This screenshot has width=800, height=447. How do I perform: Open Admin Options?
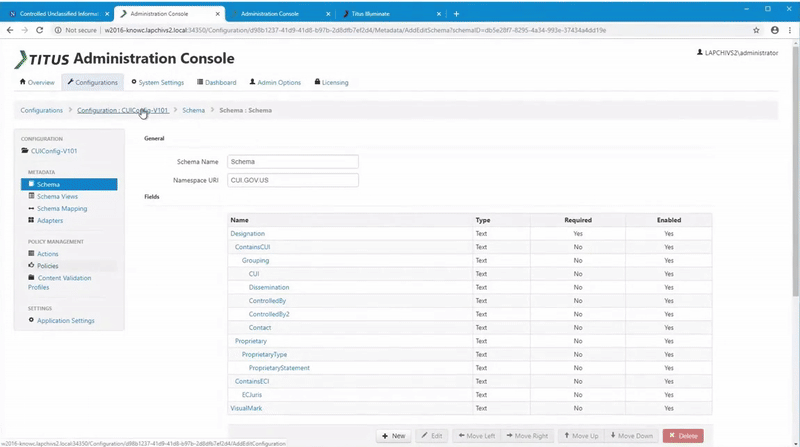point(276,82)
